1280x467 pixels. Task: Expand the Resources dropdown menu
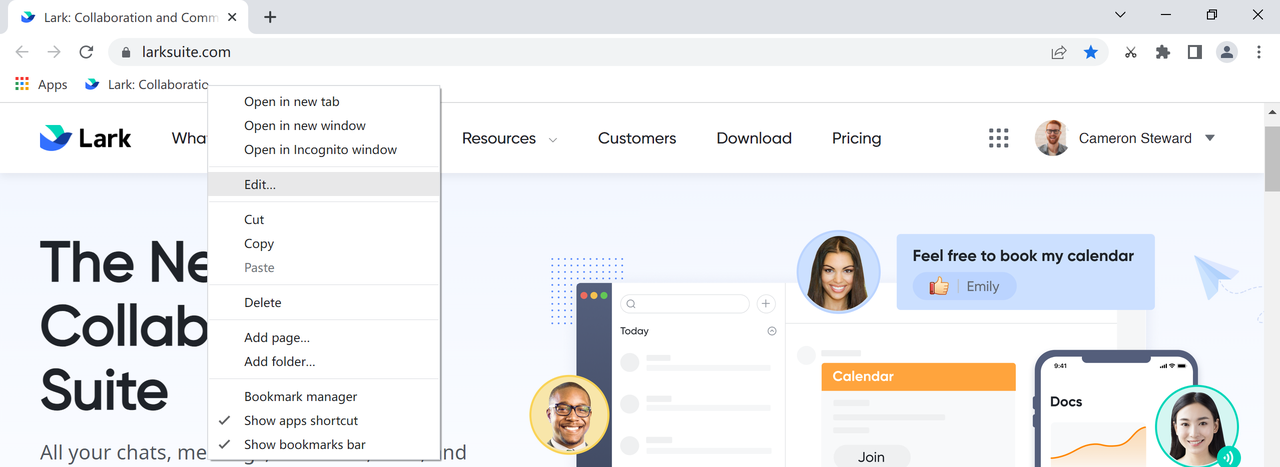(x=509, y=139)
